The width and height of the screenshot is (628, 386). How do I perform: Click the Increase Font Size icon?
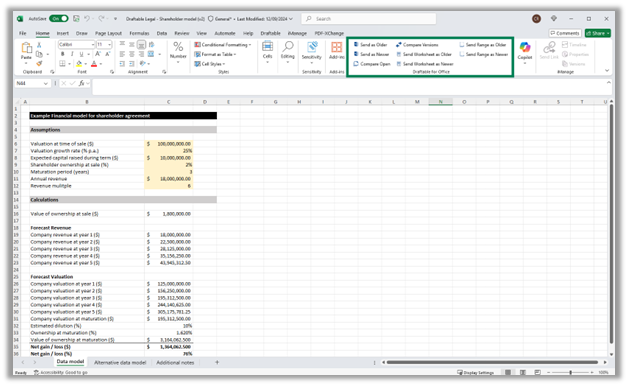[98, 54]
